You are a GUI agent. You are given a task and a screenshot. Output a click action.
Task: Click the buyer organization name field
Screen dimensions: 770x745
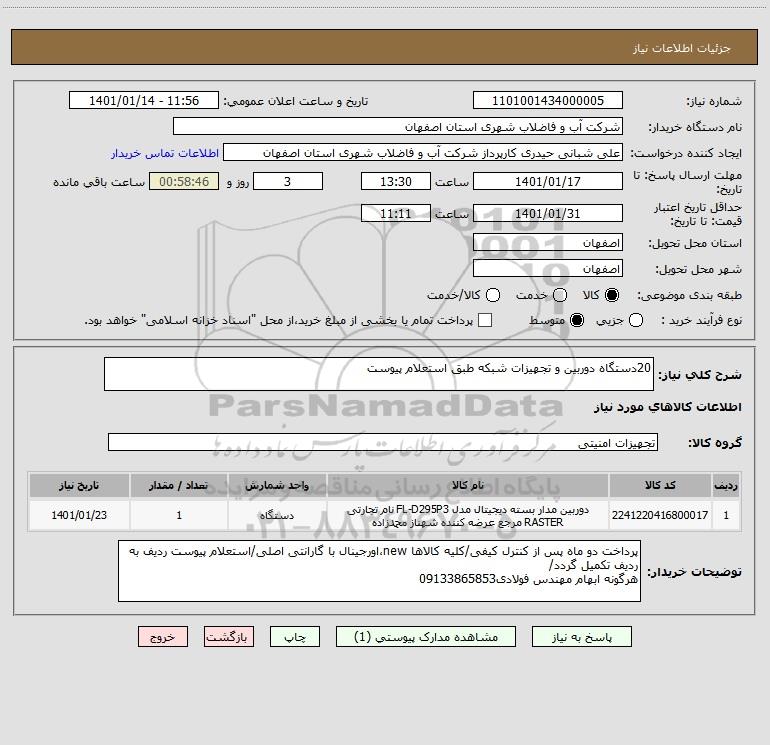398,127
